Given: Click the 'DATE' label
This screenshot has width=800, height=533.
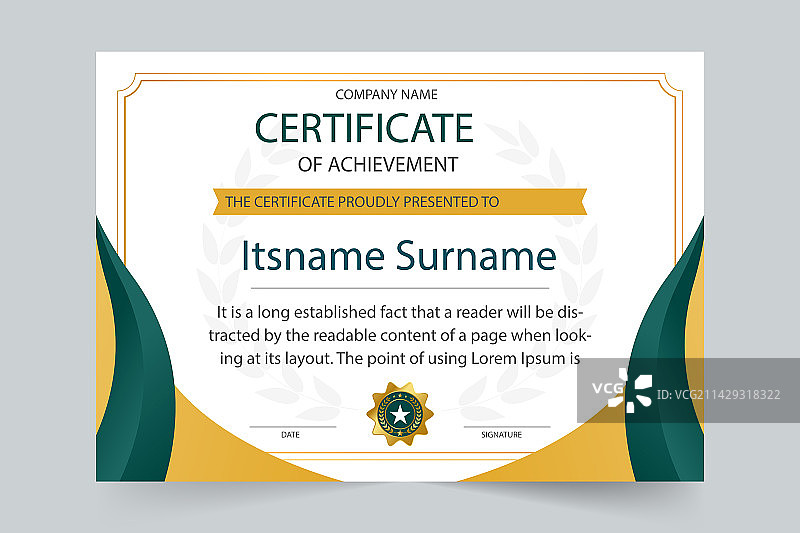Looking at the screenshot, I should coord(290,435).
